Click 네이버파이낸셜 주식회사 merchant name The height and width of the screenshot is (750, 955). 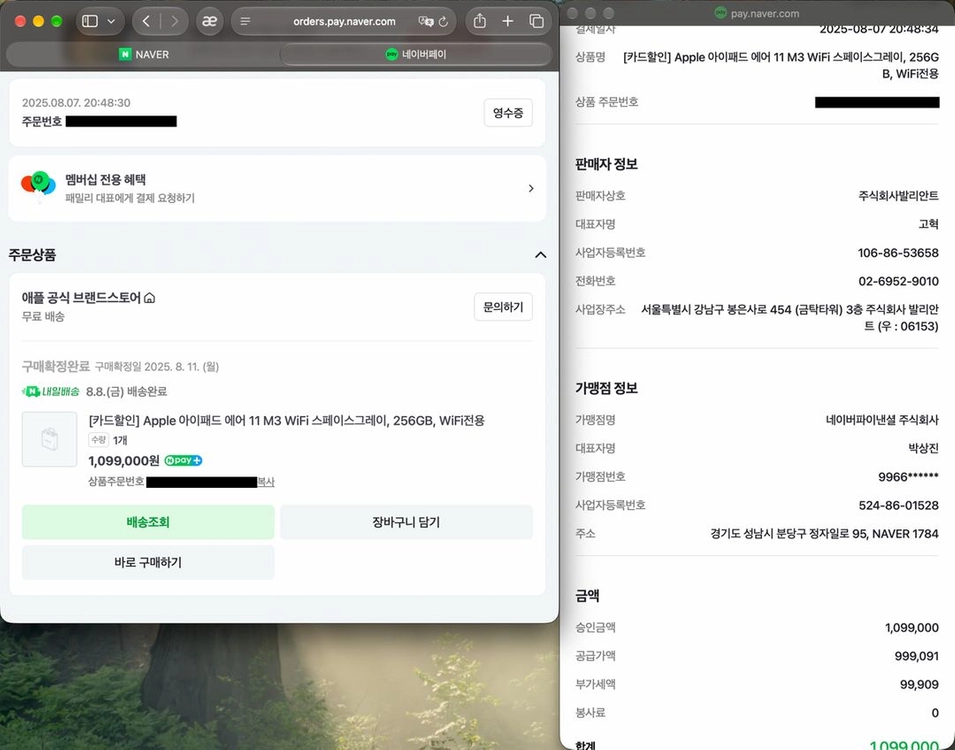click(882, 420)
